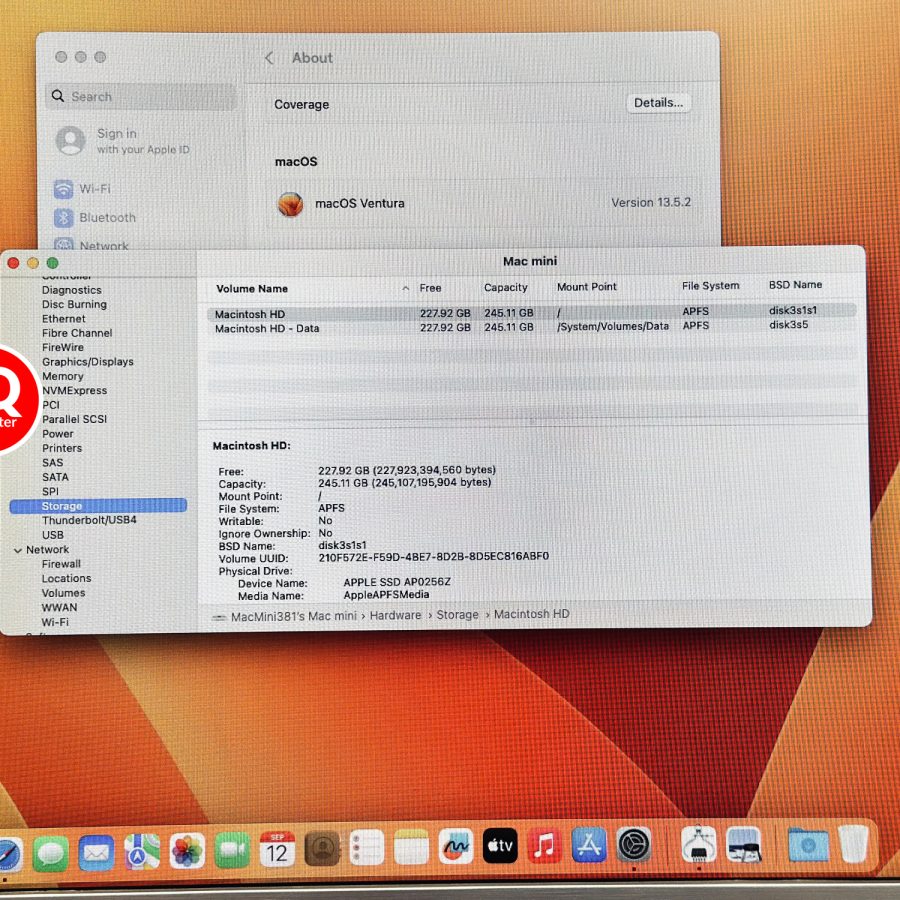Open the Downloads folder in Dock
This screenshot has width=900, height=900.
tap(808, 844)
